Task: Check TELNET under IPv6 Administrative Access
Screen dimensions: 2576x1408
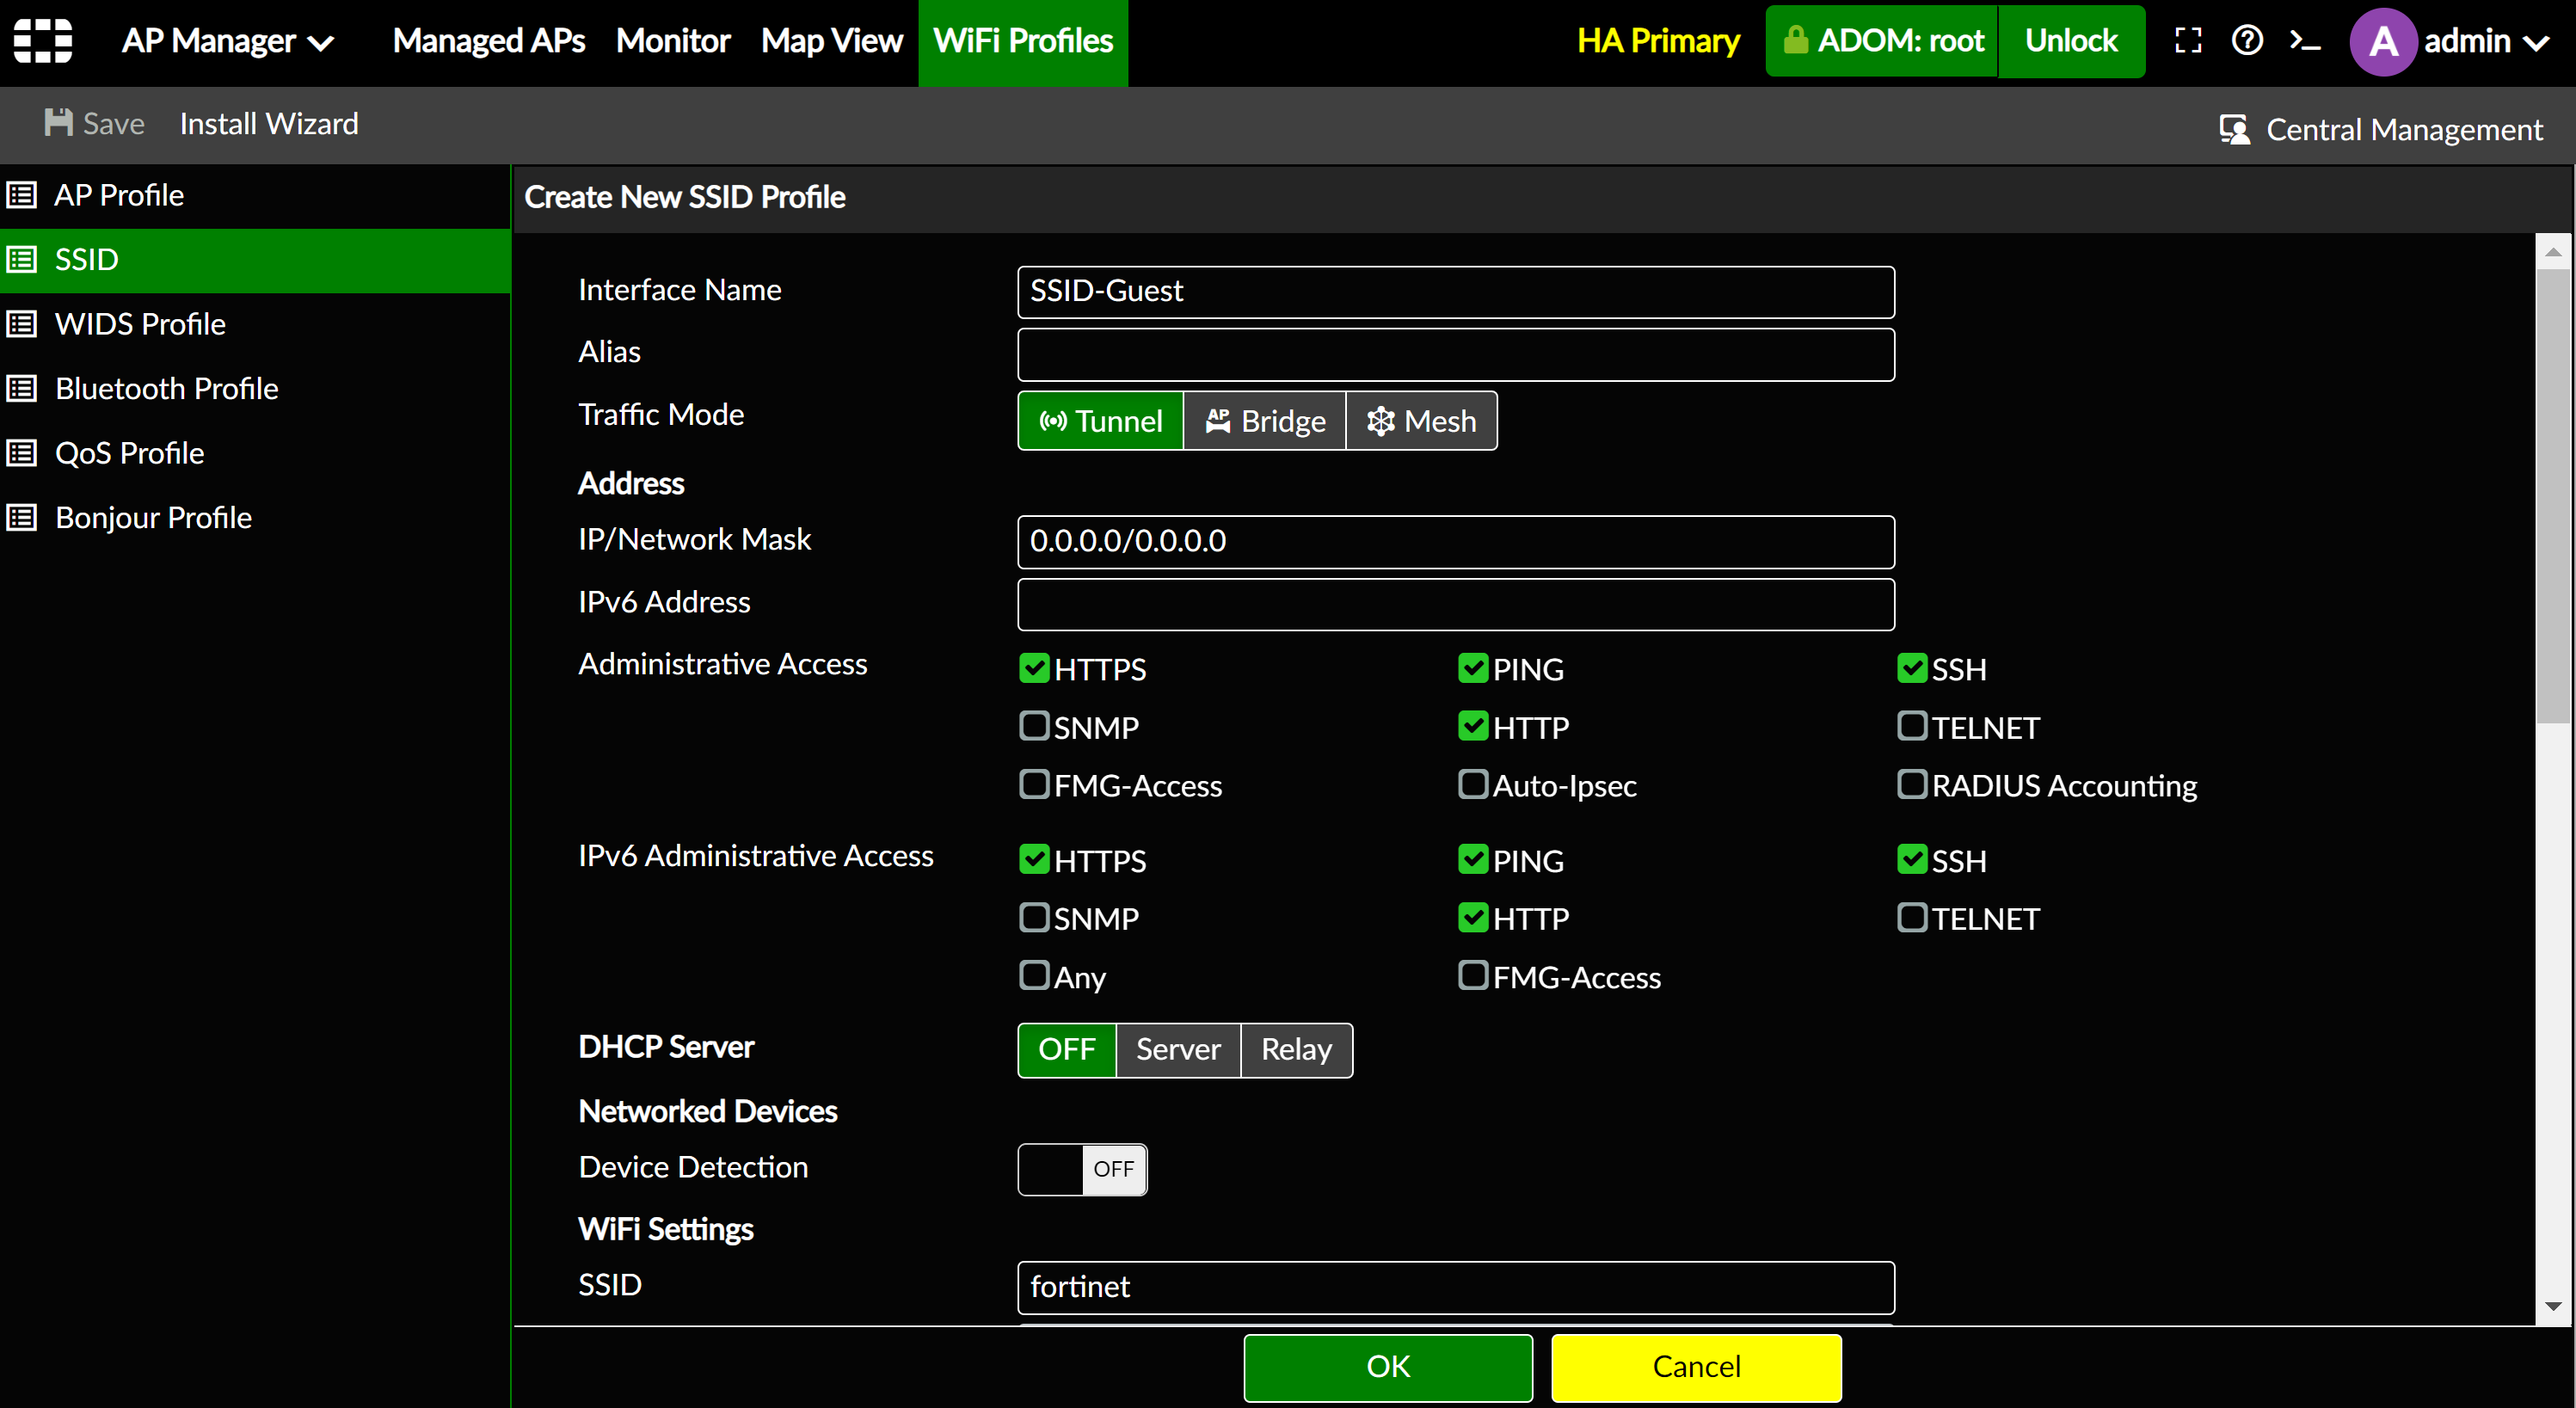Action: [1912, 917]
